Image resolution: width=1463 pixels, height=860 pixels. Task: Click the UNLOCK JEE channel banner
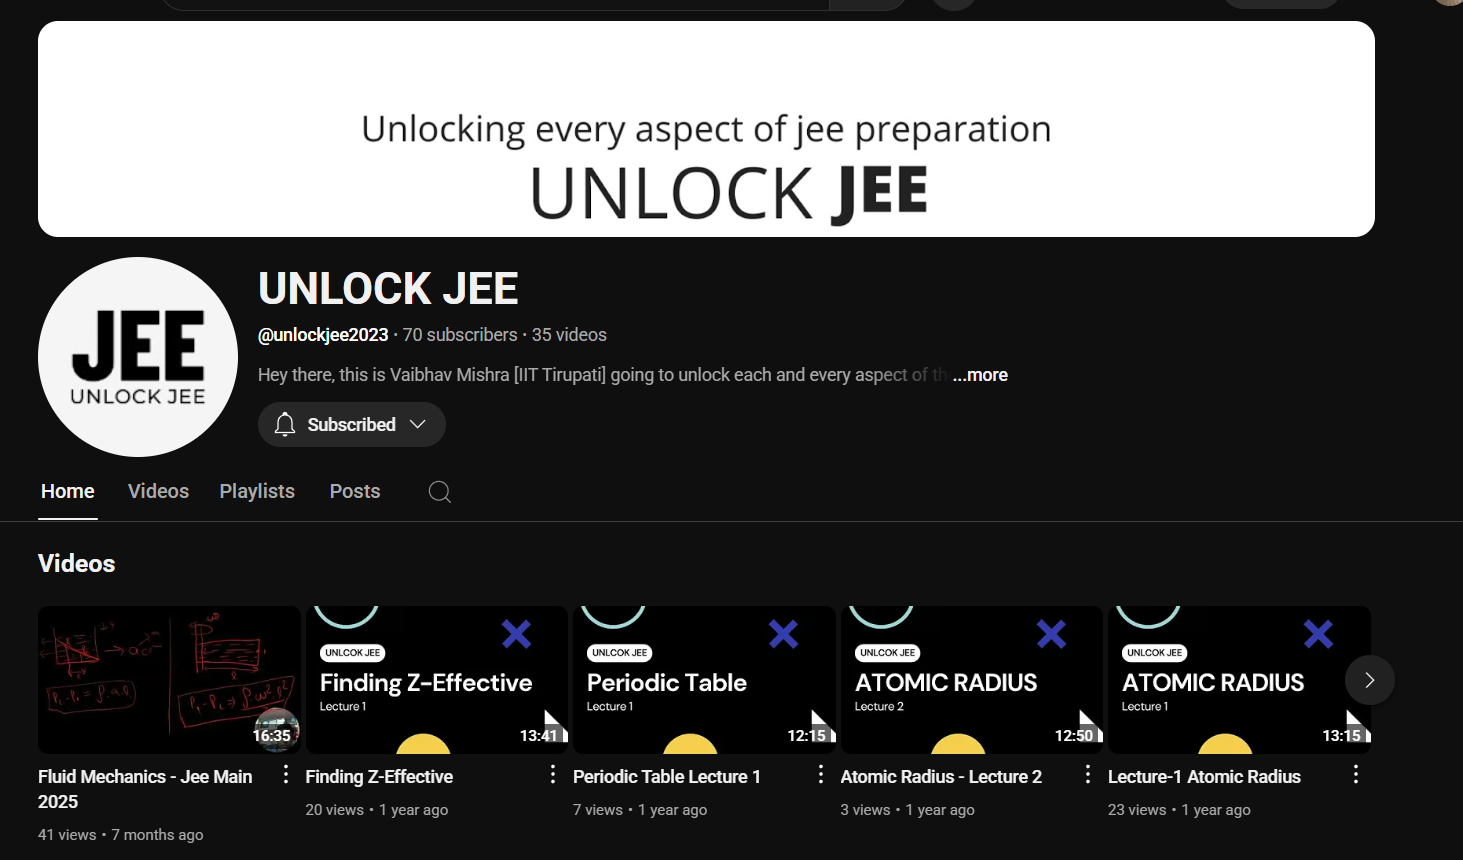tap(706, 129)
